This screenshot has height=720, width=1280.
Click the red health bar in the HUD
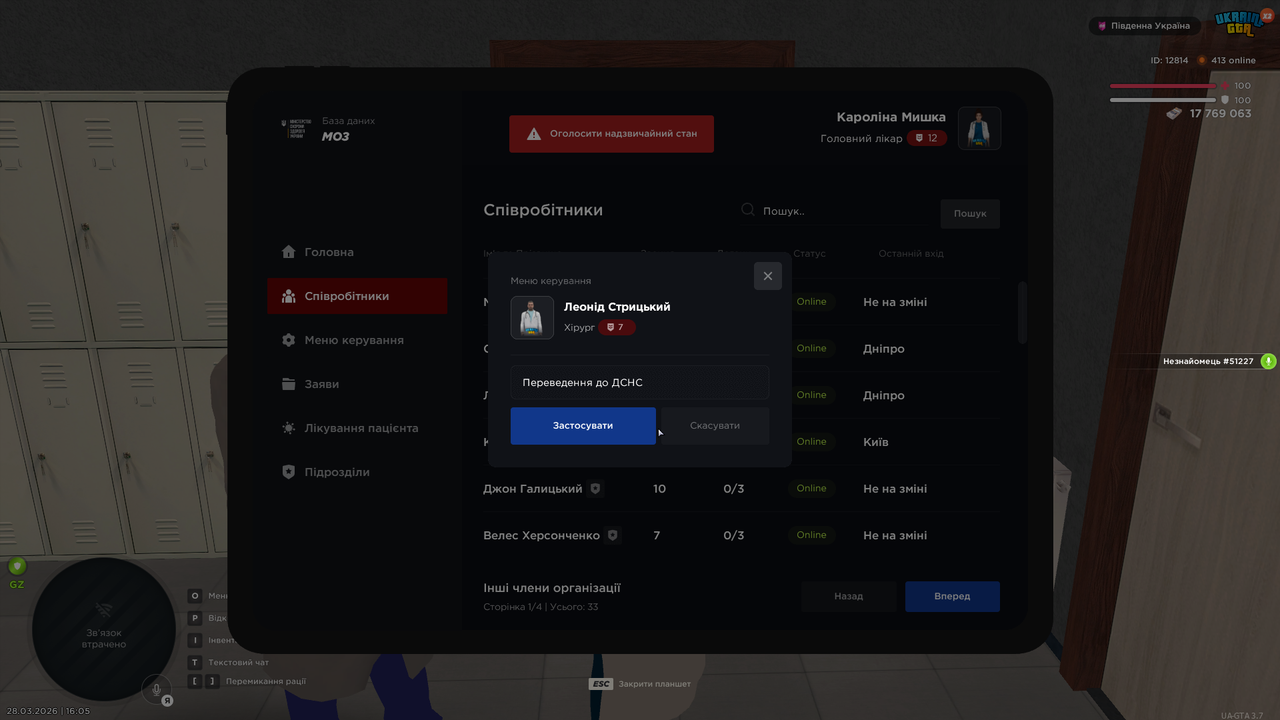click(x=1165, y=86)
